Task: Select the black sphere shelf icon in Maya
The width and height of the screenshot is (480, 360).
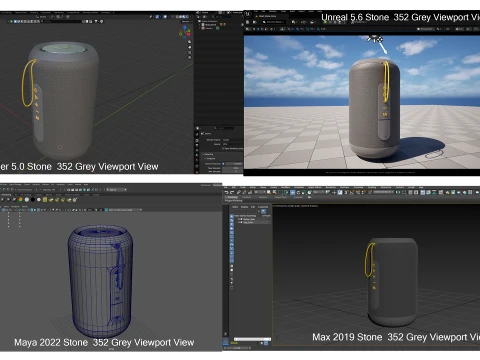Action: point(33,199)
